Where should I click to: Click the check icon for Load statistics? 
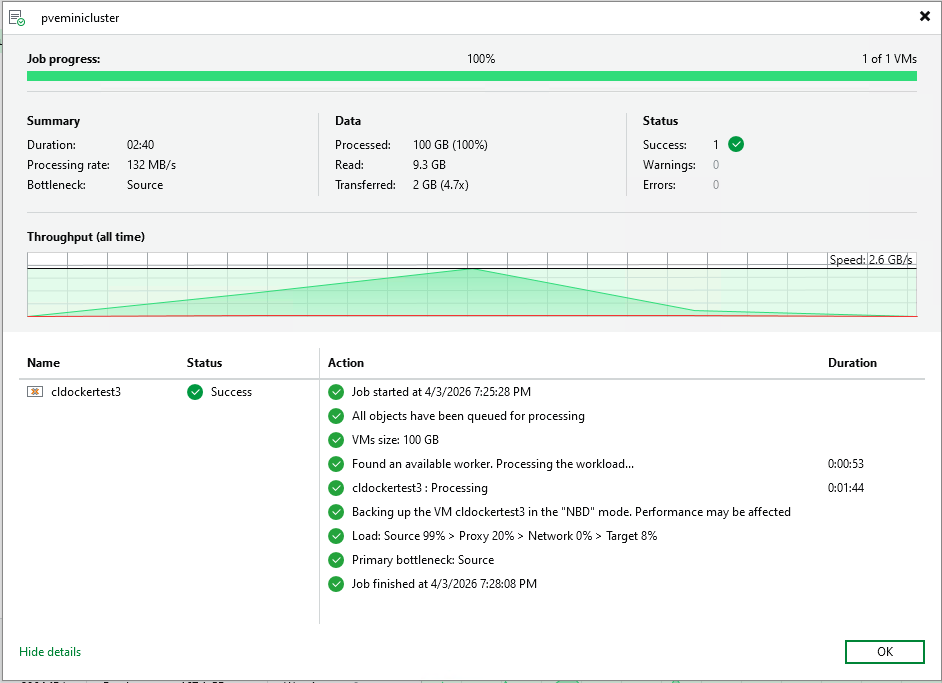tap(336, 536)
